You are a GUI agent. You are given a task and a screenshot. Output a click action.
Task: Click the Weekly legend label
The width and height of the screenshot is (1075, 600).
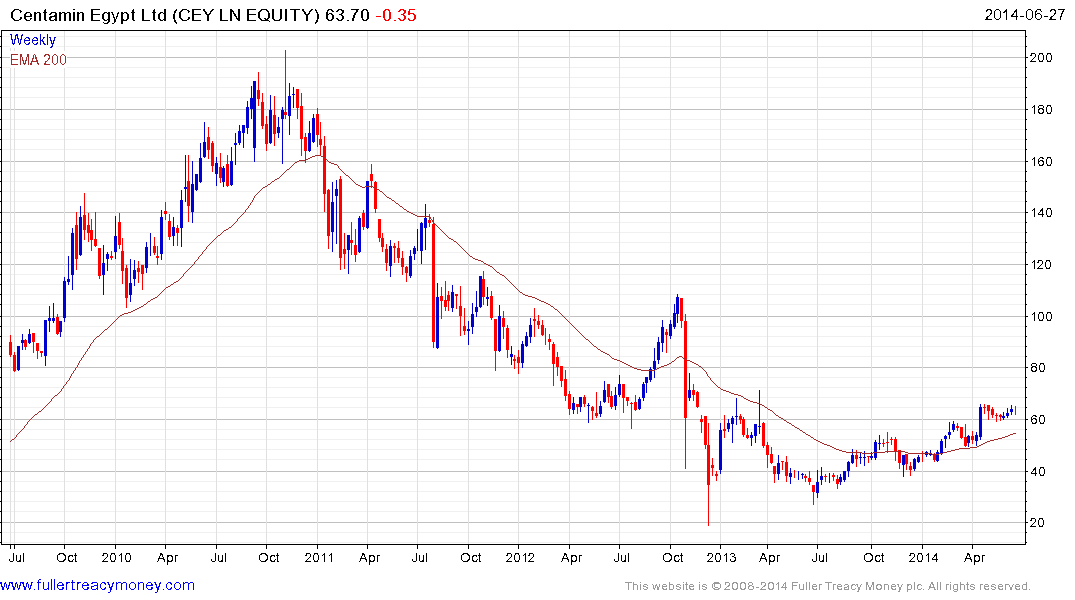pyautogui.click(x=33, y=40)
